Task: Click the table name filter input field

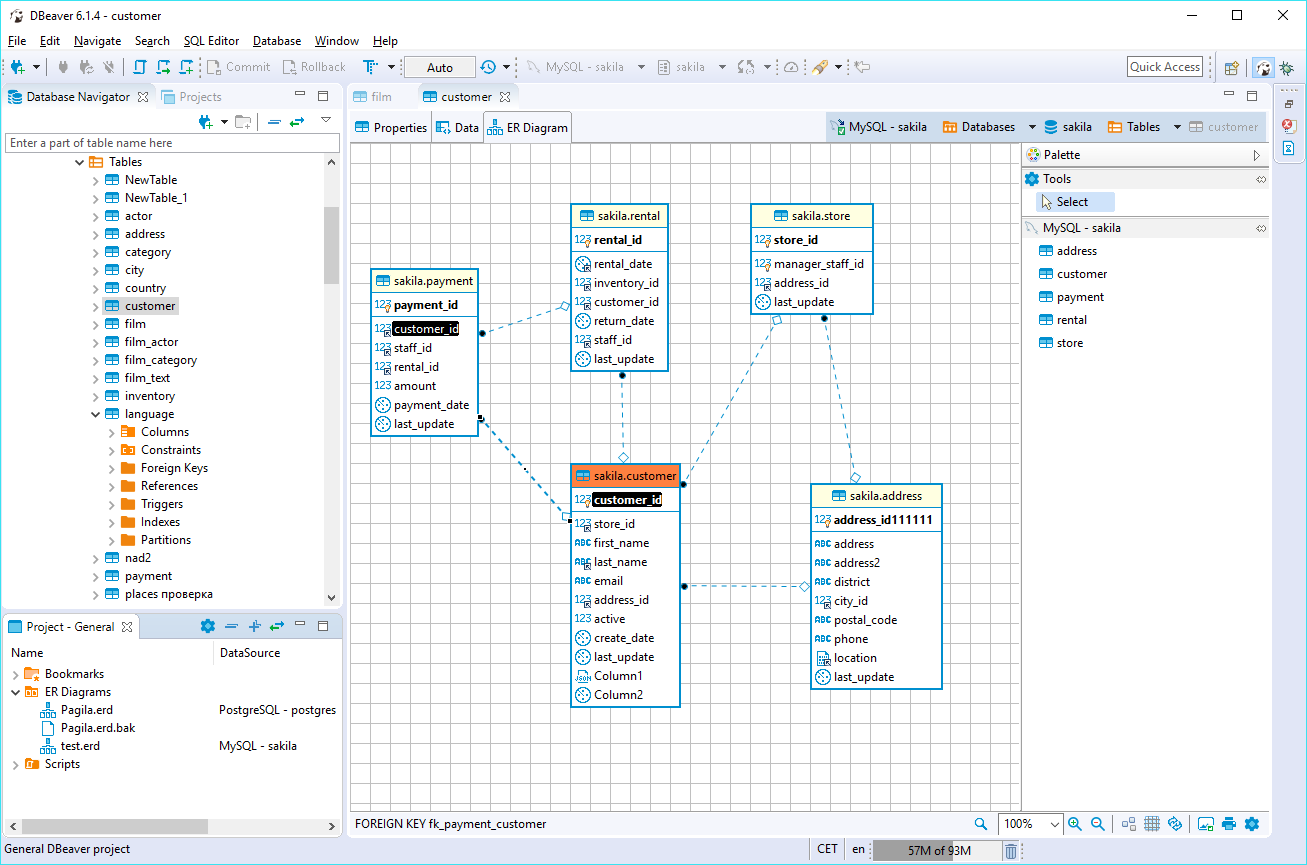Action: (x=172, y=142)
